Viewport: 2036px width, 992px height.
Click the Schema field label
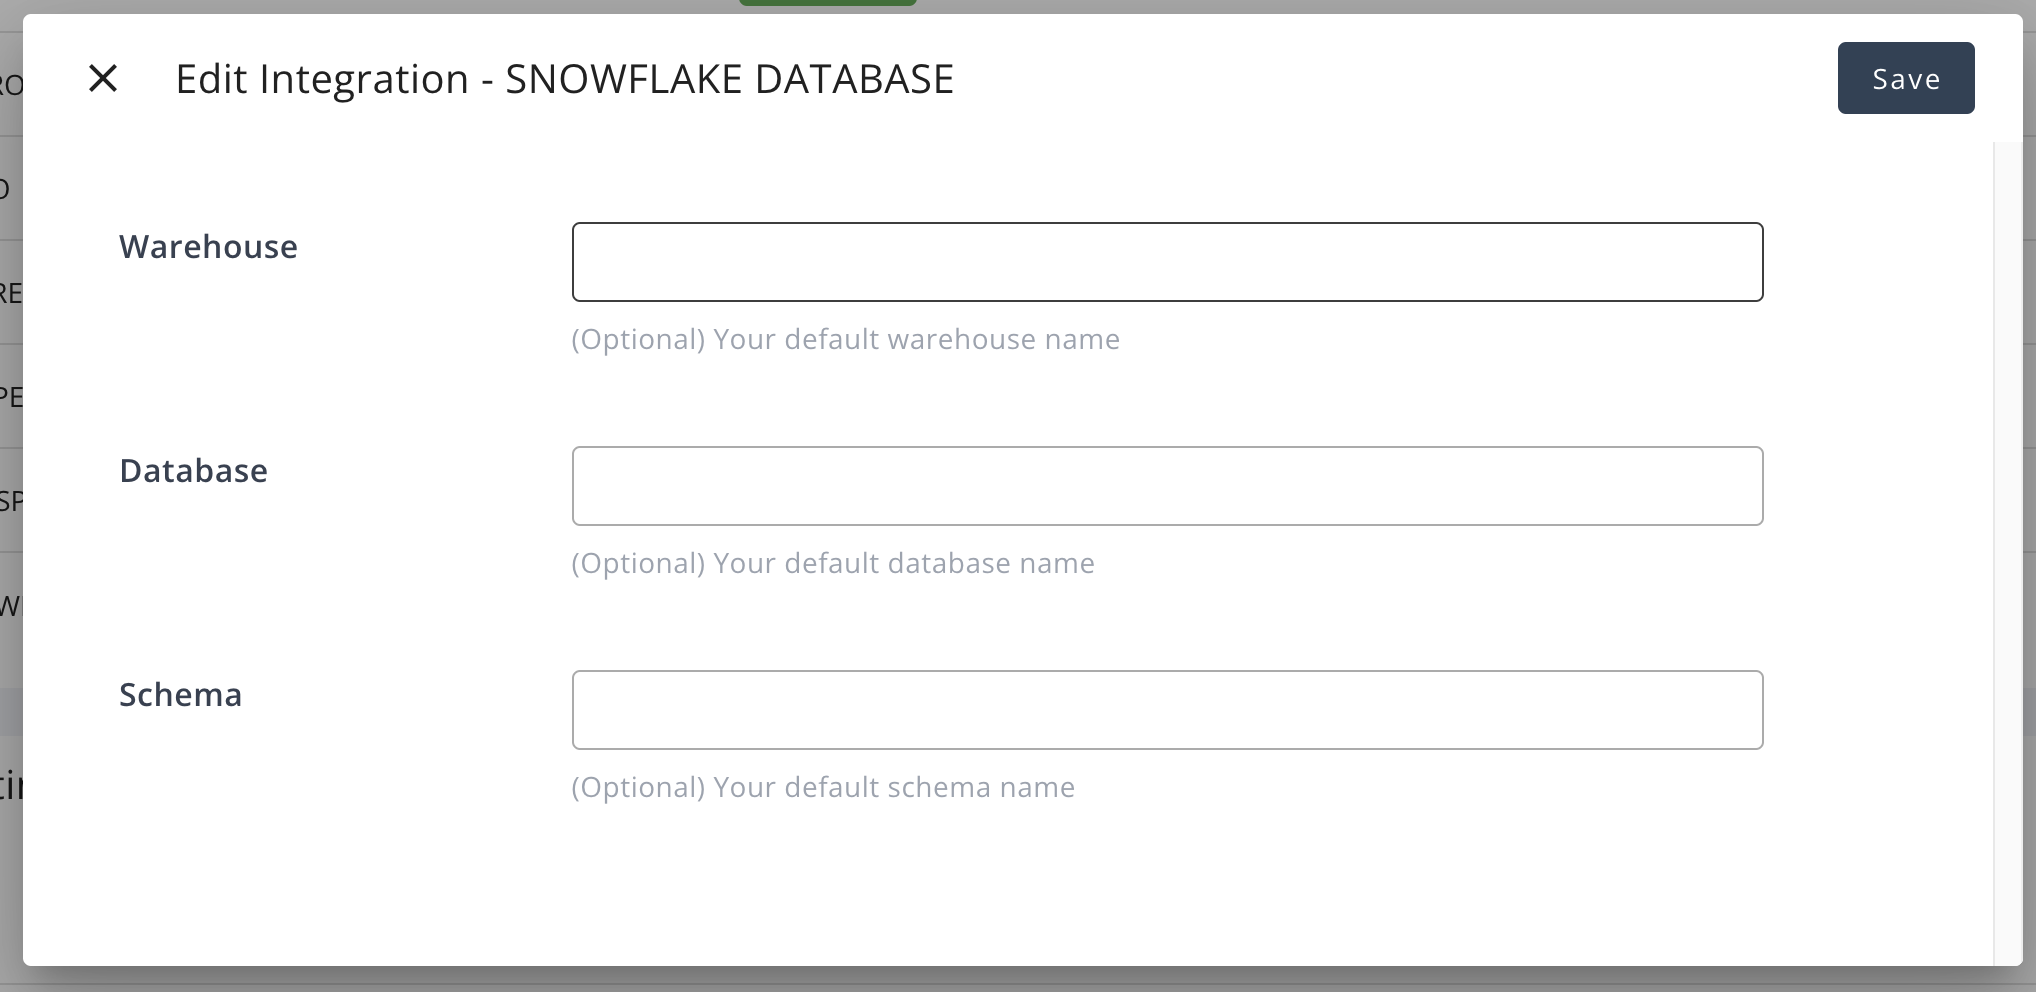[x=180, y=695]
